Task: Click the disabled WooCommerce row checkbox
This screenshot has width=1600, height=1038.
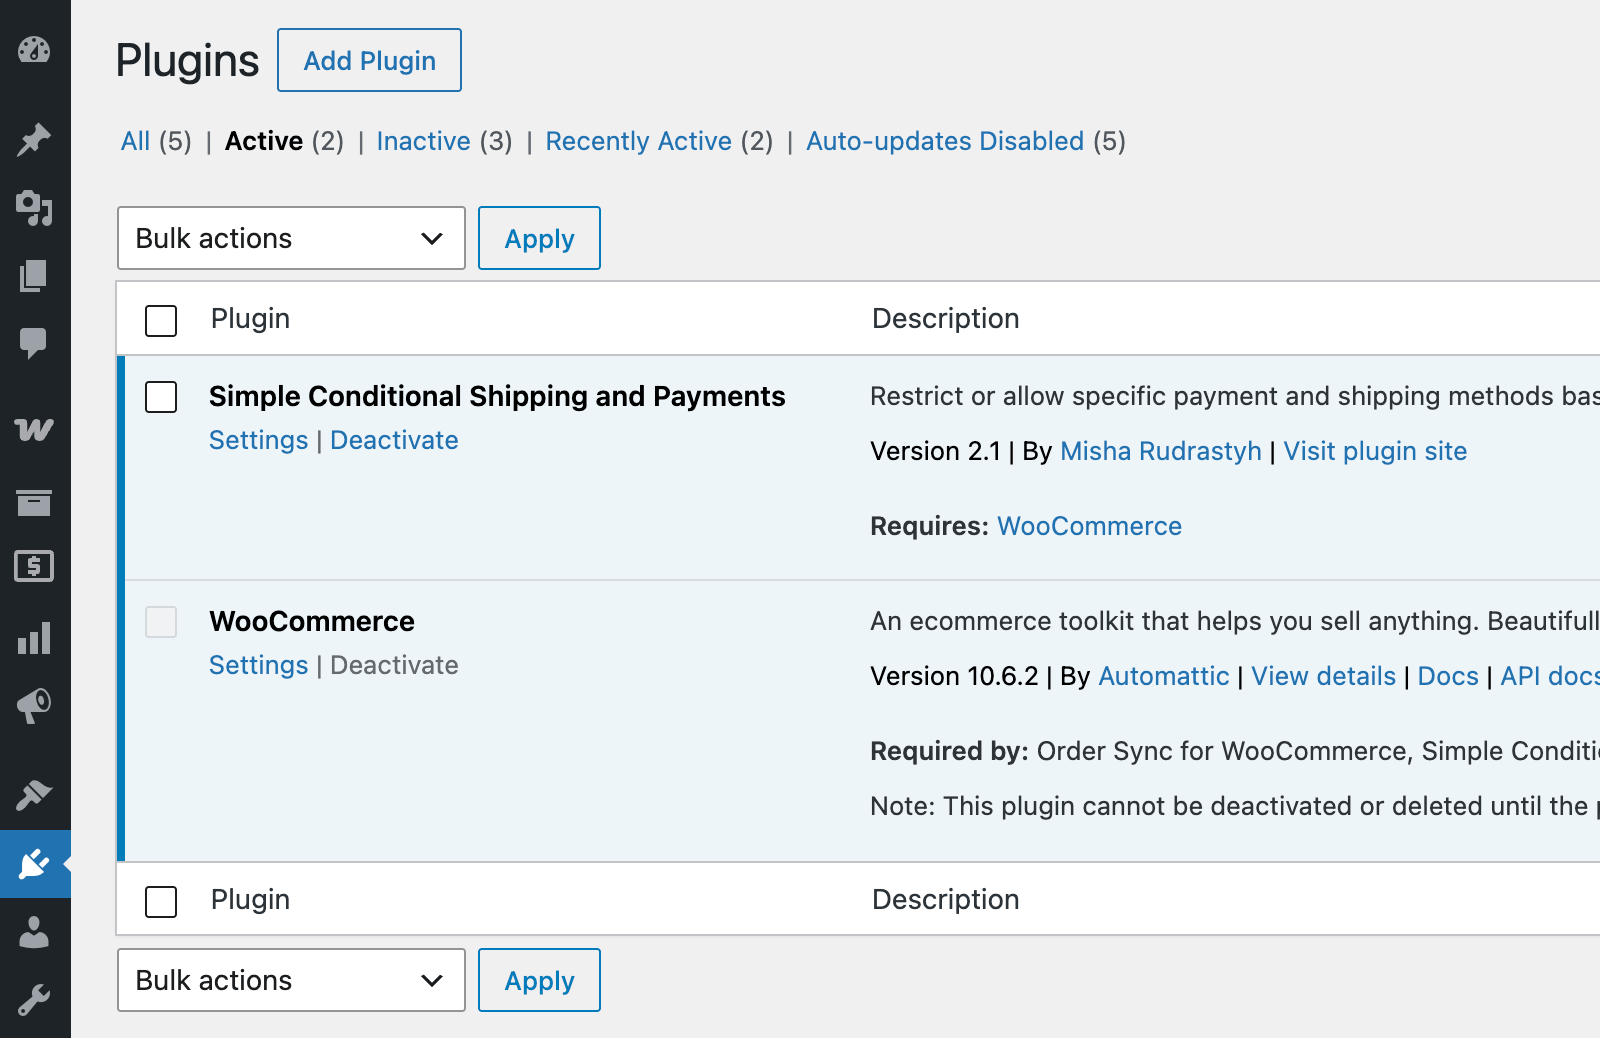Action: 161,622
